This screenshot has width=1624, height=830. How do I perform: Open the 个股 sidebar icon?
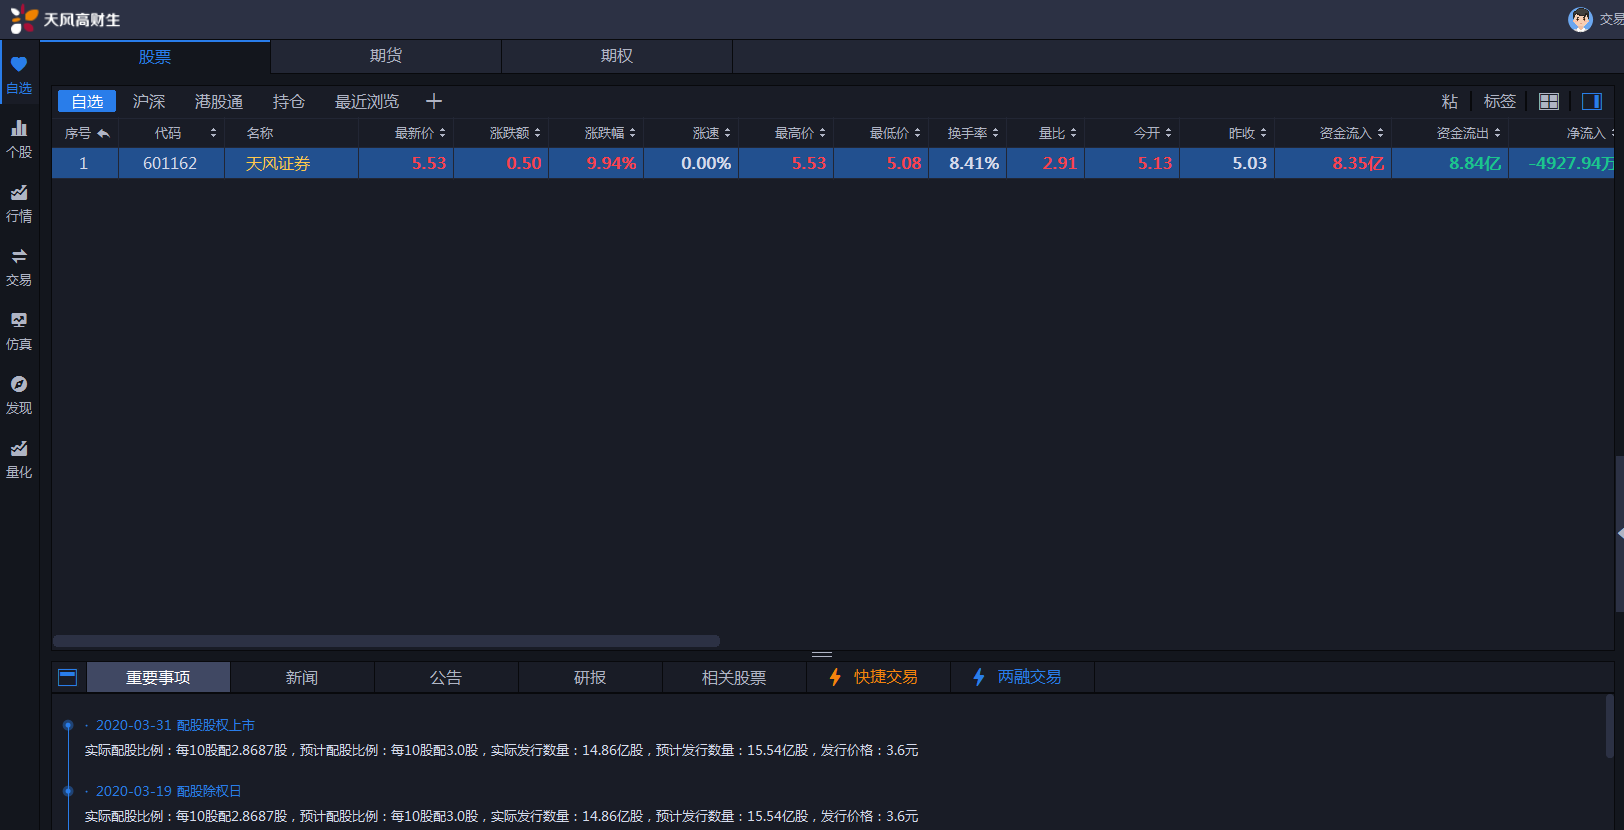pyautogui.click(x=19, y=128)
